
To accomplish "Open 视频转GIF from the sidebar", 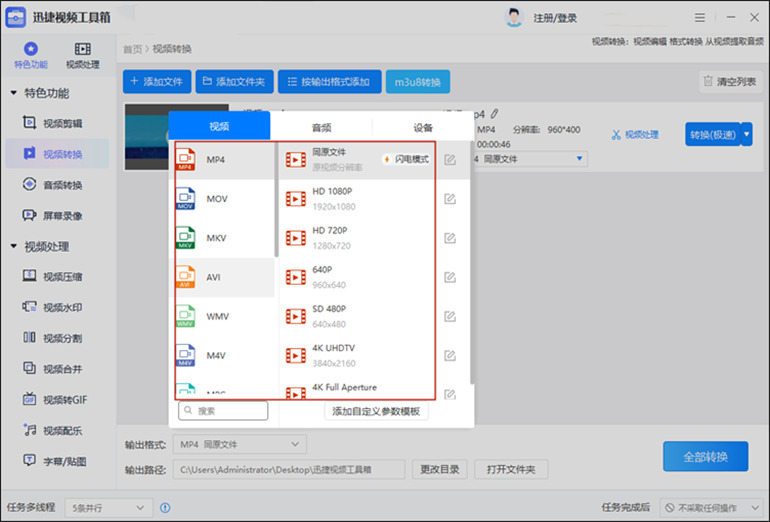I will coord(55,400).
